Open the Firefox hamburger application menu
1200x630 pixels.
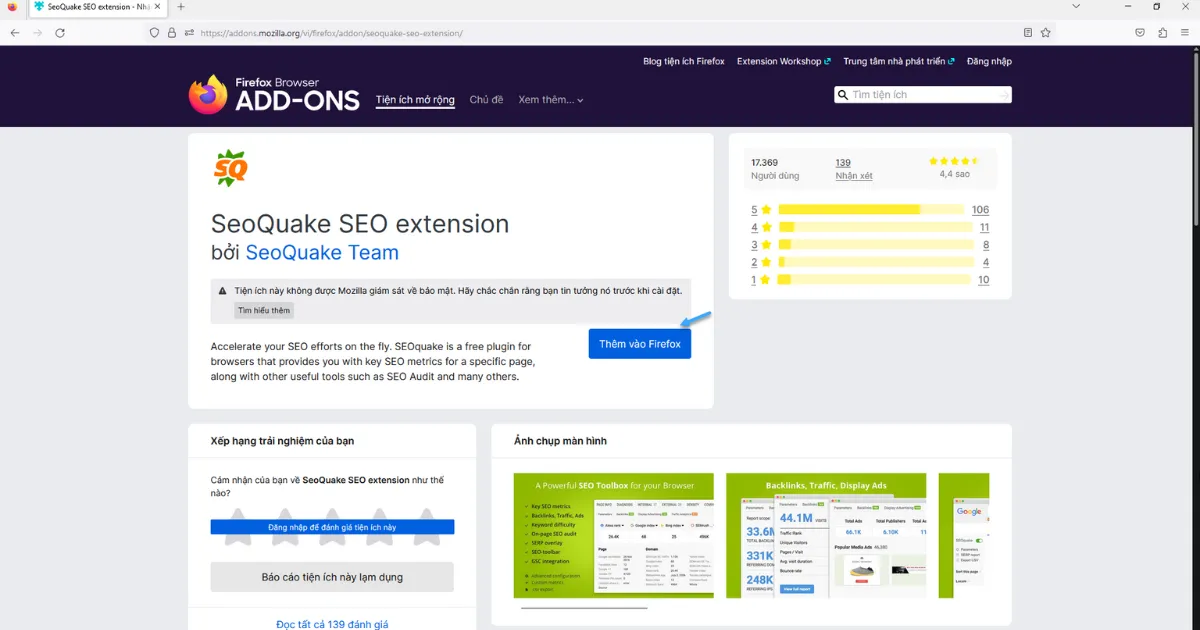click(1185, 32)
